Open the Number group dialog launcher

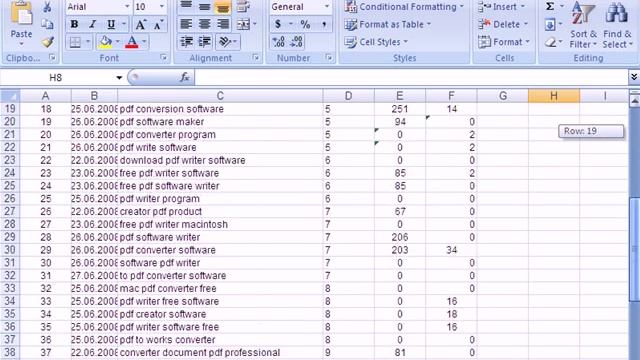coord(329,58)
